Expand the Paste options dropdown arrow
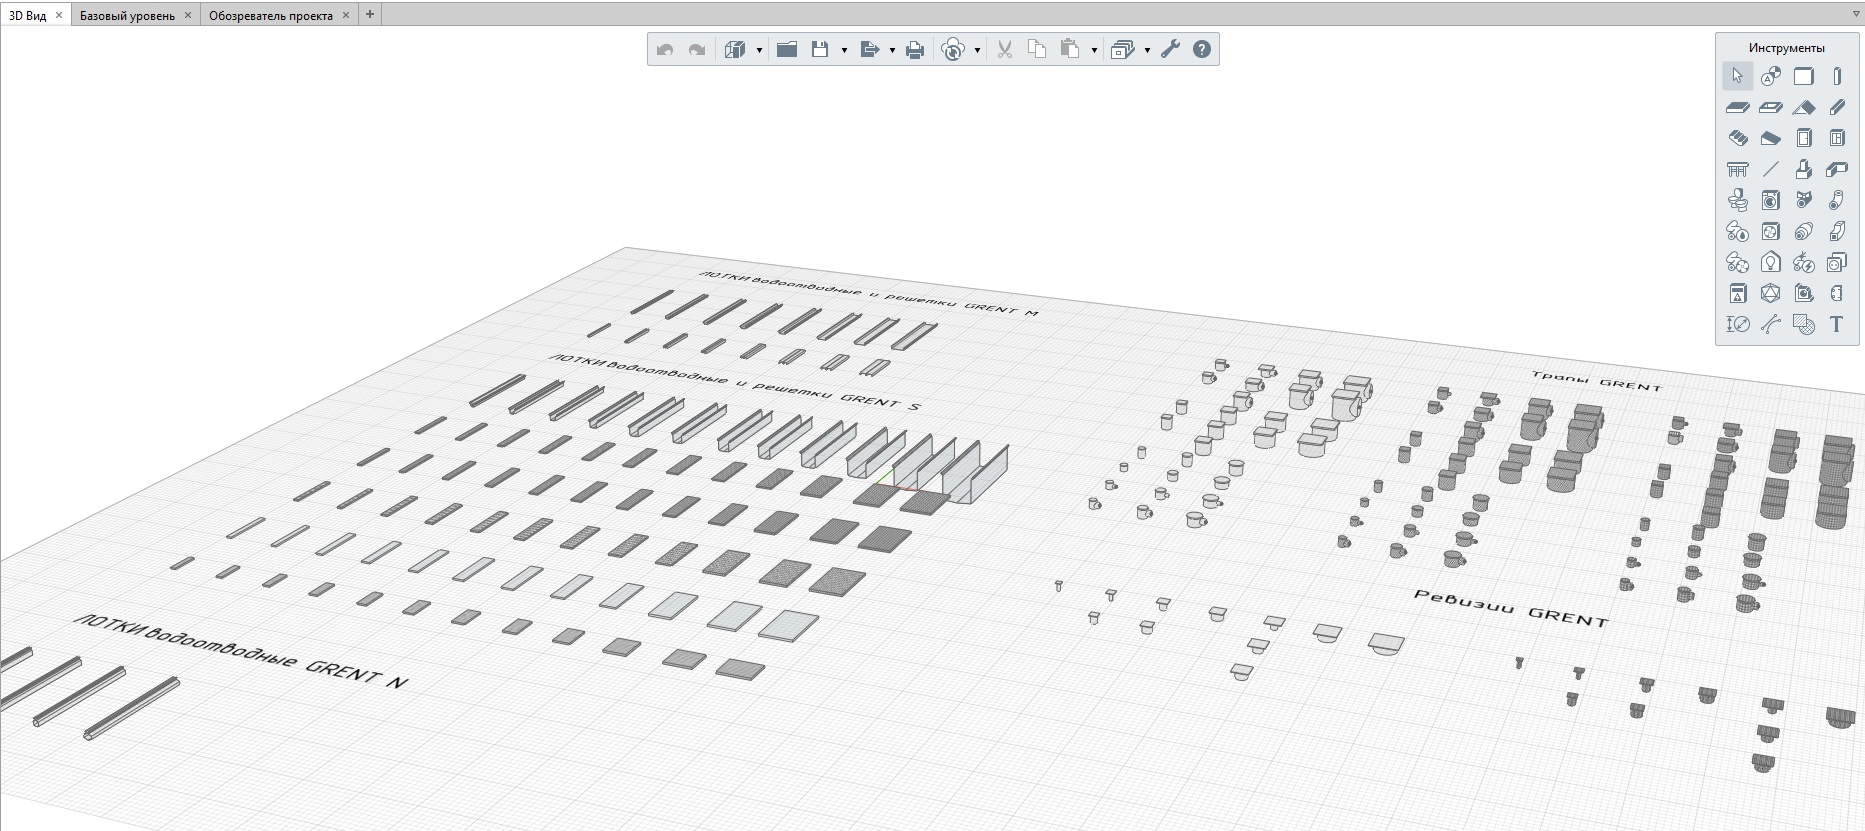This screenshot has width=1865, height=831. click(x=1094, y=50)
